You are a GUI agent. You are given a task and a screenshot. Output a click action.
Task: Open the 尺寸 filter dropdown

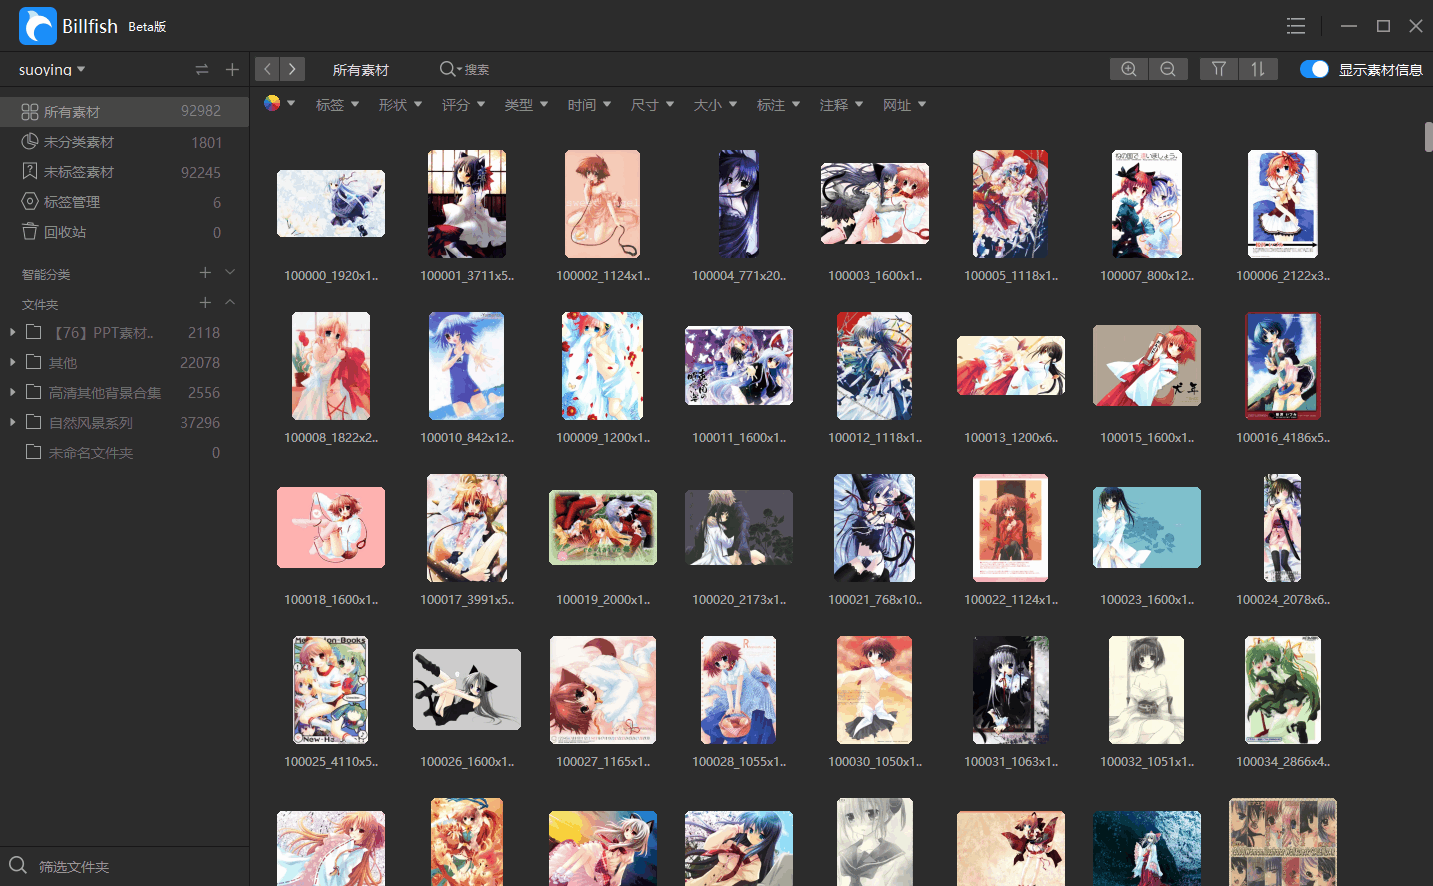coord(652,105)
